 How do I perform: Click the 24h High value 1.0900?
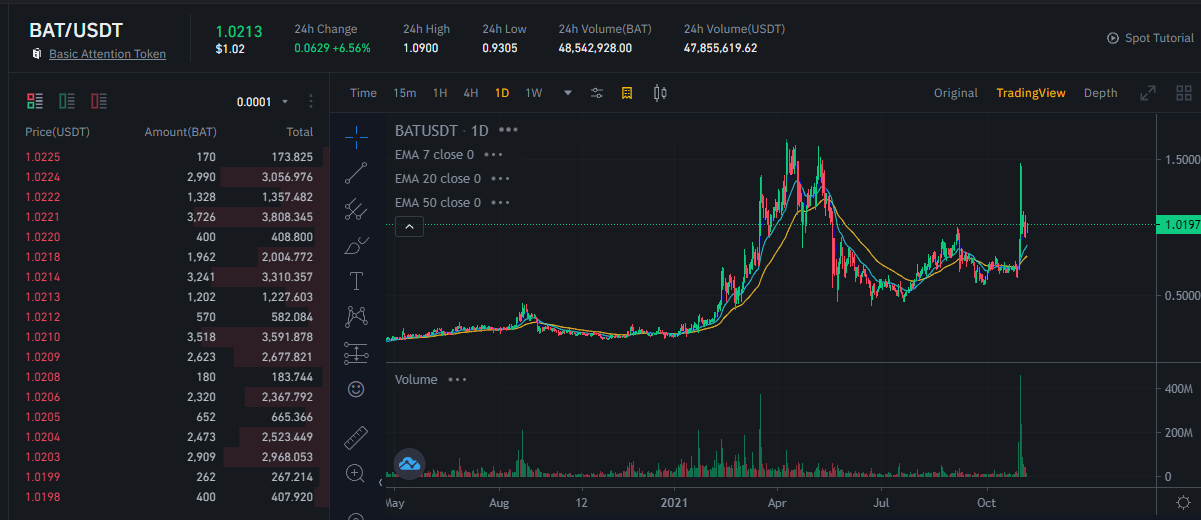click(420, 48)
